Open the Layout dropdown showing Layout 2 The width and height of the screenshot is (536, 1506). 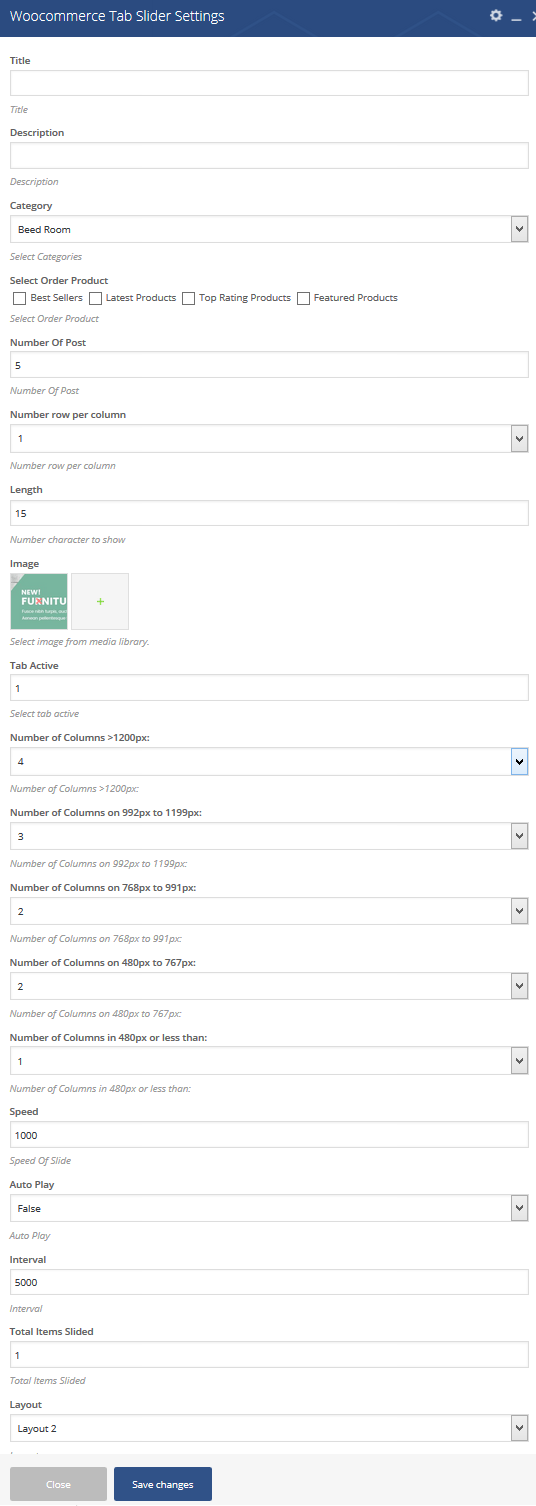click(x=269, y=1428)
